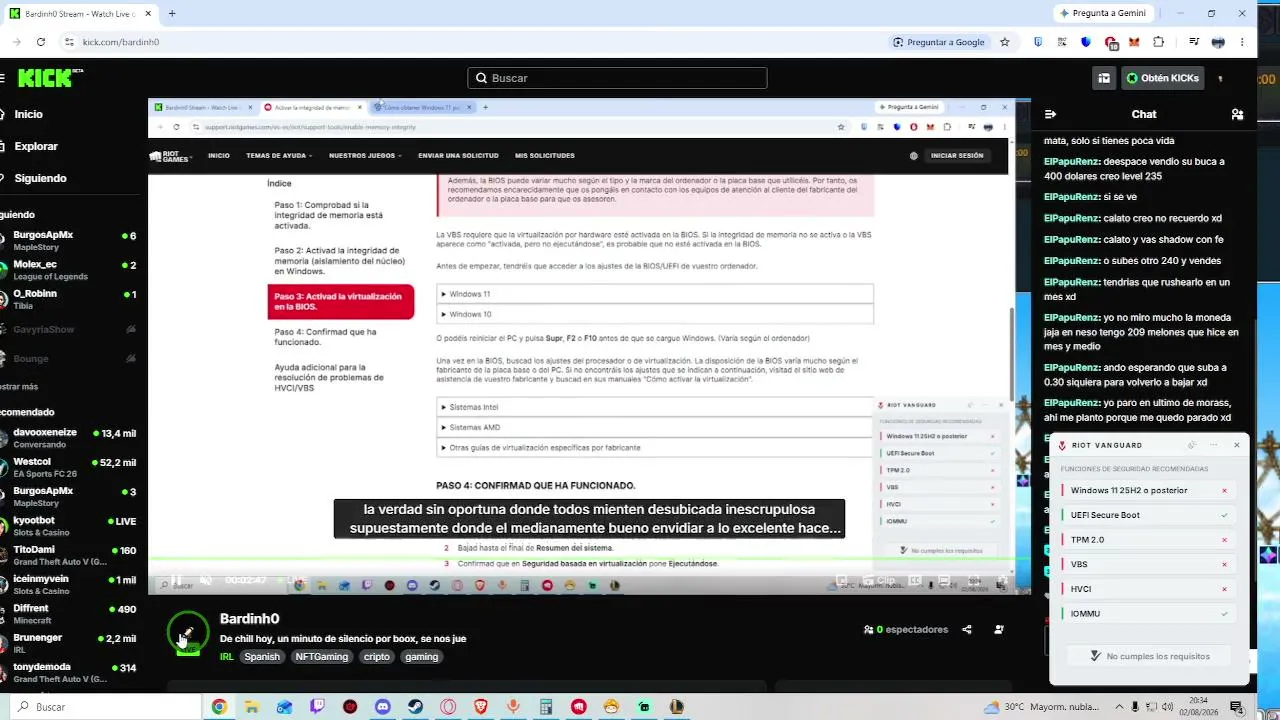Open O_Robinn channel in sidebar
This screenshot has width=1280, height=720.
point(70,299)
